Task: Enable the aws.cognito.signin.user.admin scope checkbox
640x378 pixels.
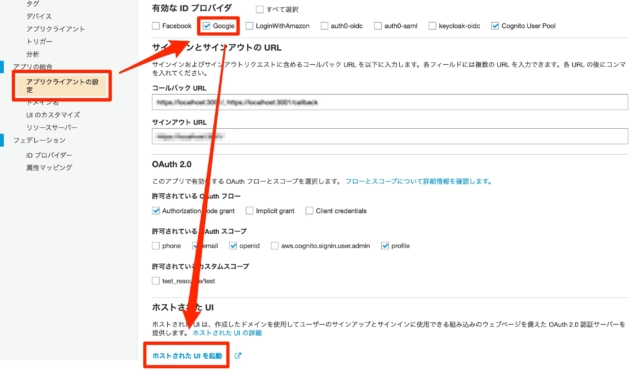Action: point(275,246)
